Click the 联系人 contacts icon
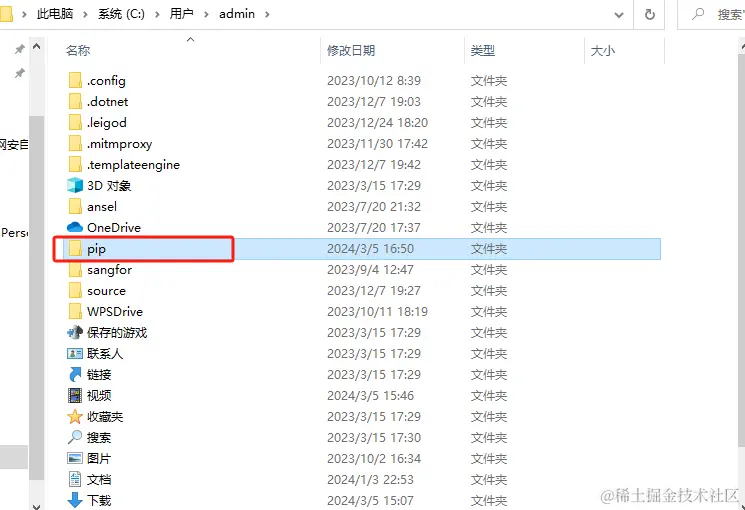This screenshot has width=745, height=510. coord(75,354)
